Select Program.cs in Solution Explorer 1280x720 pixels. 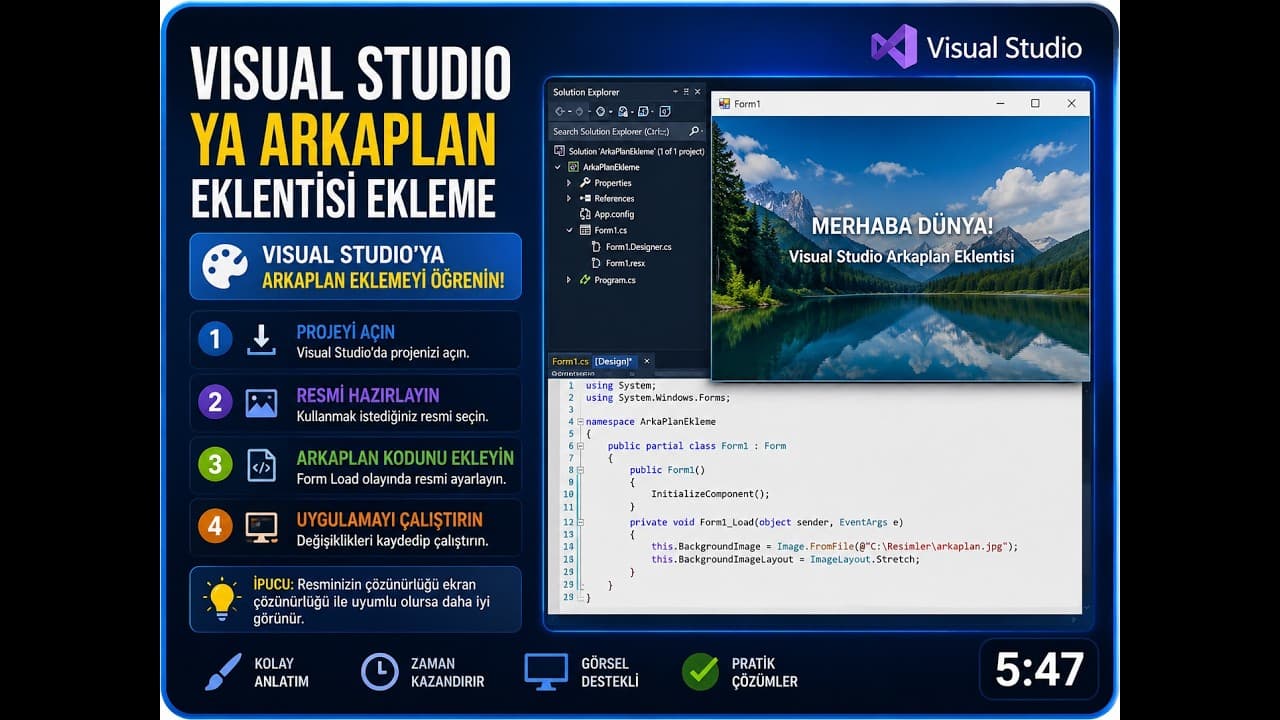[x=615, y=280]
